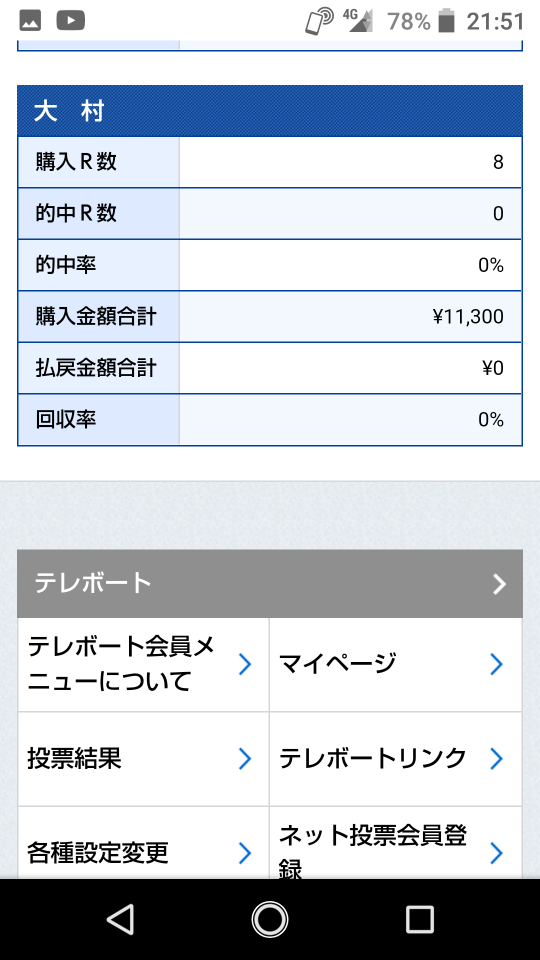The width and height of the screenshot is (540, 960).
Task: Open 各種設定変更 settings entry
Action: [143, 843]
